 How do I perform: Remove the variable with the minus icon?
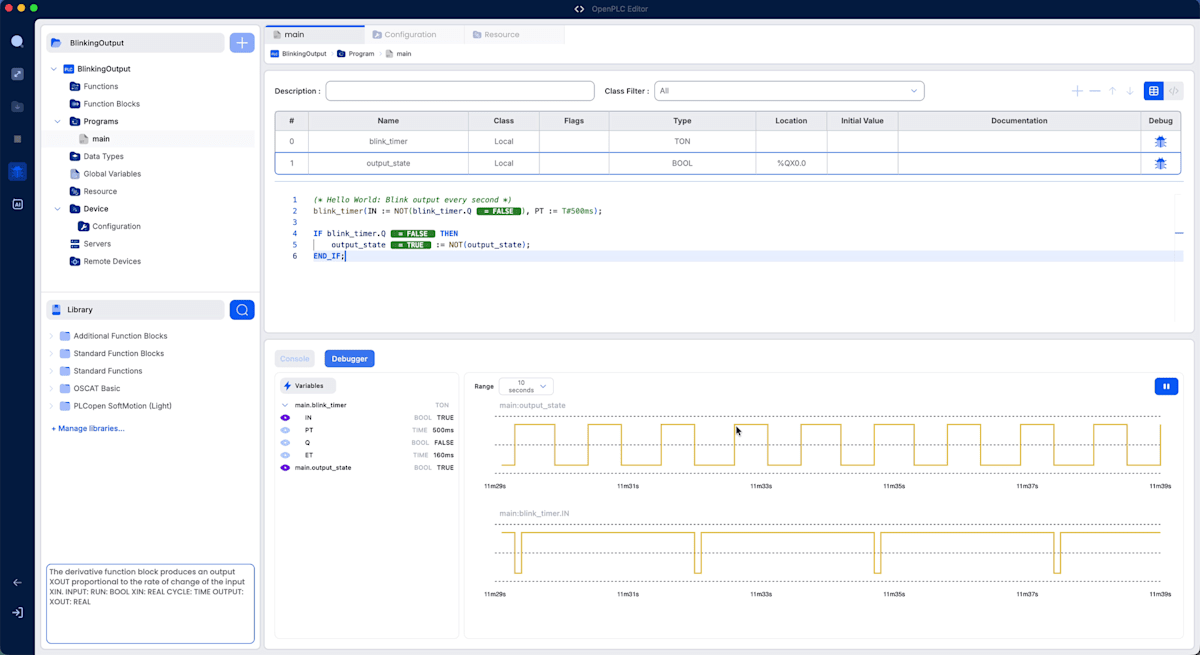1095,91
